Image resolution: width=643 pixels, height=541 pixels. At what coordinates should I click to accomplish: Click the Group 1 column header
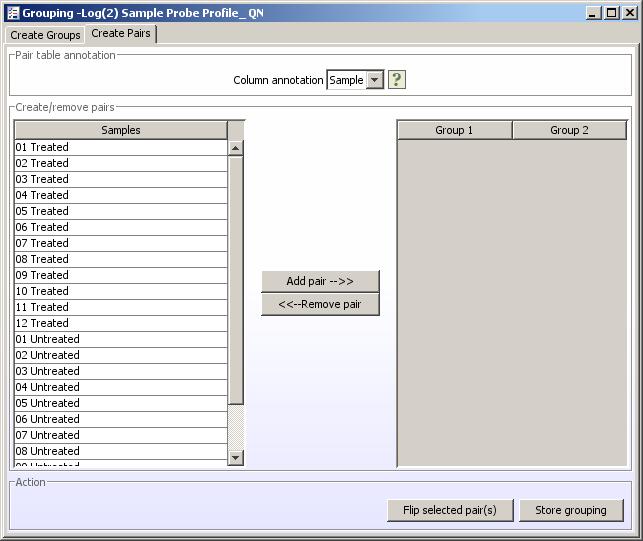tap(454, 130)
